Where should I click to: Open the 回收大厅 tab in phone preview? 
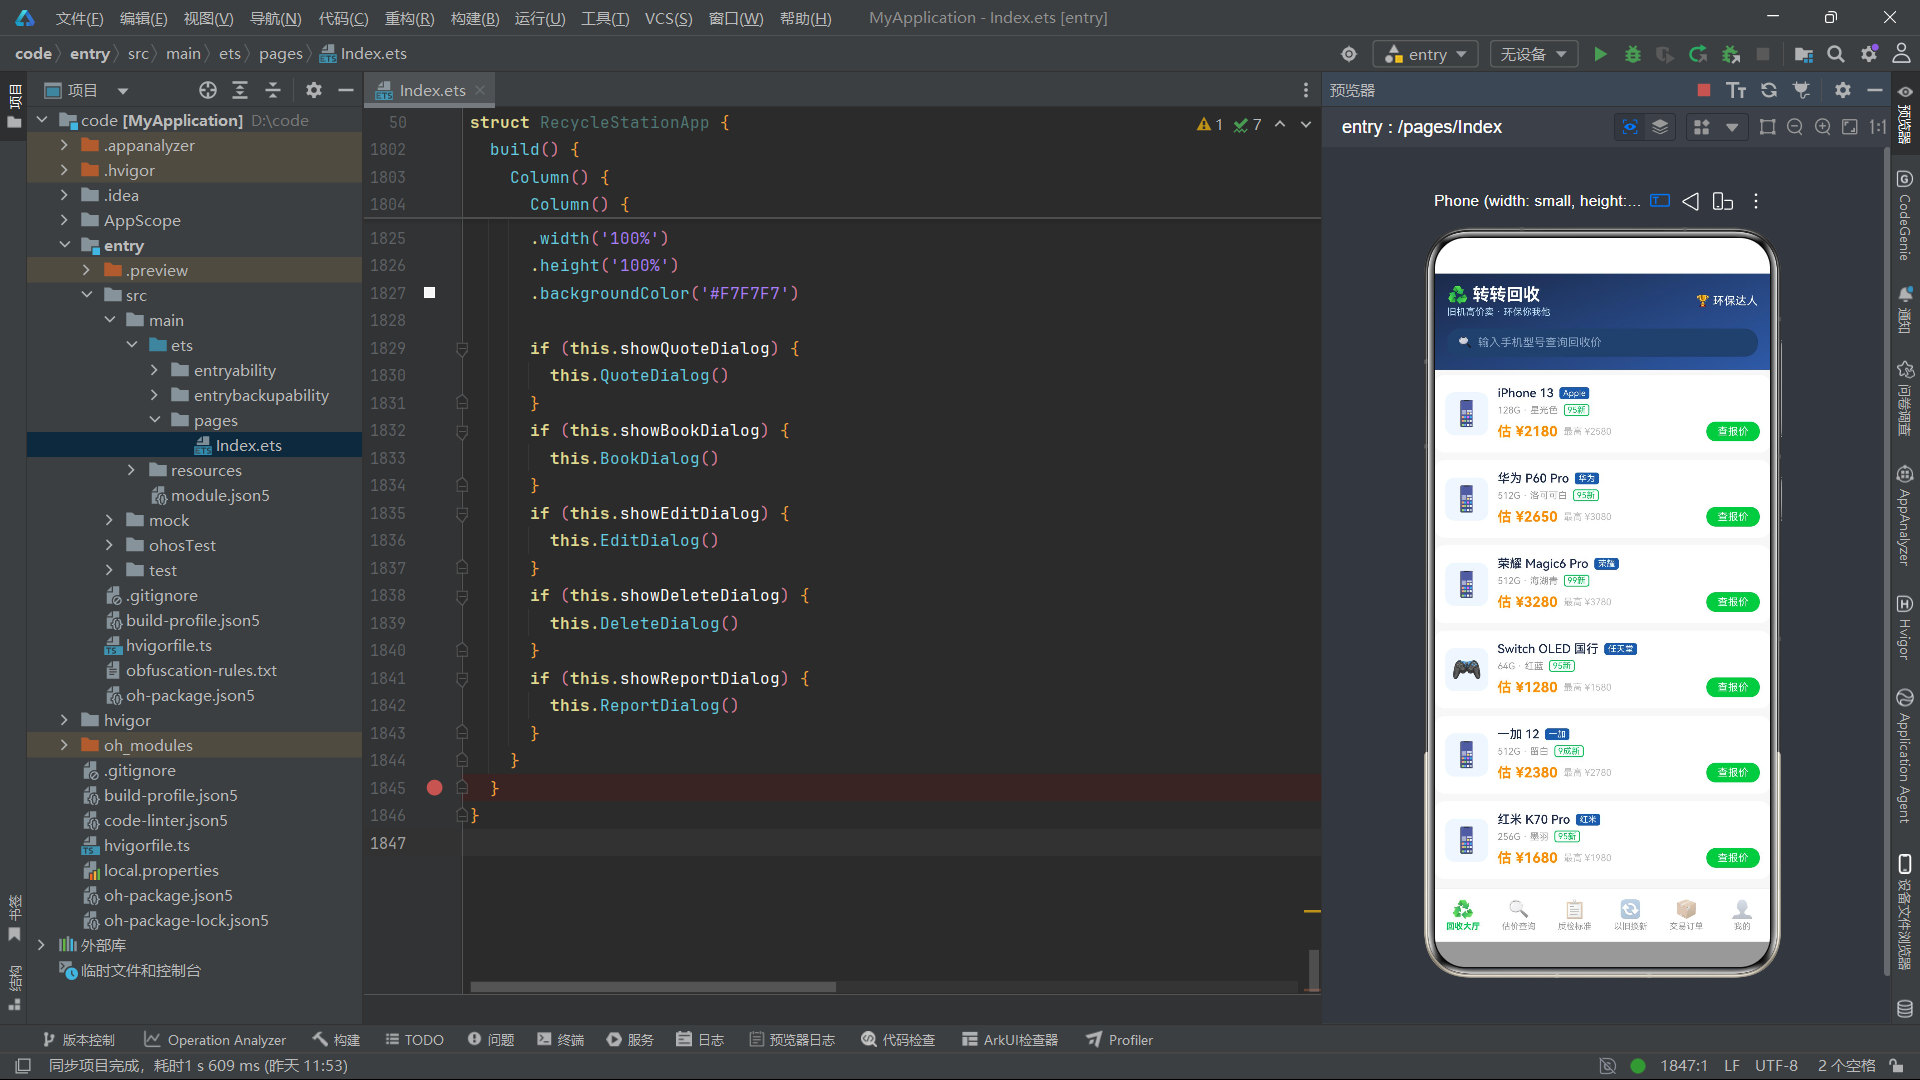[1463, 915]
